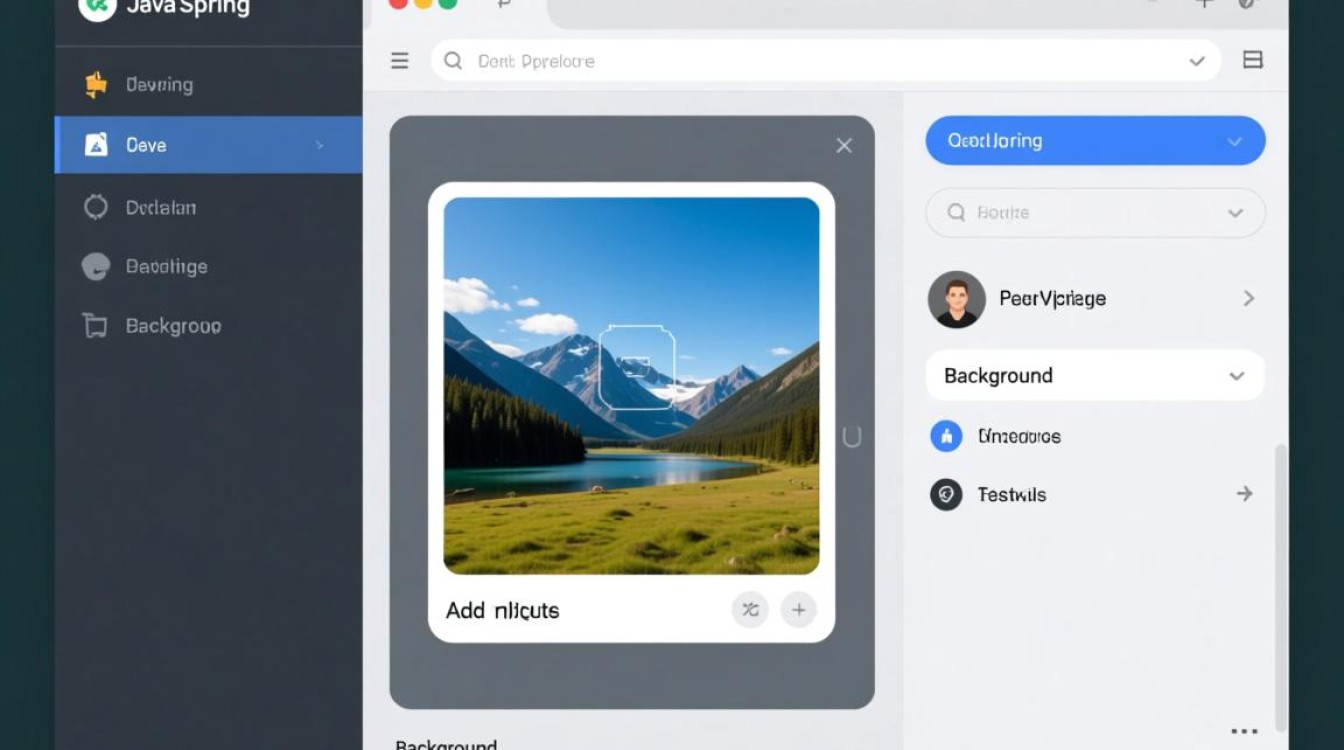1344x750 pixels.
Task: Click the shuffle icon beside Add label
Action: (x=750, y=609)
